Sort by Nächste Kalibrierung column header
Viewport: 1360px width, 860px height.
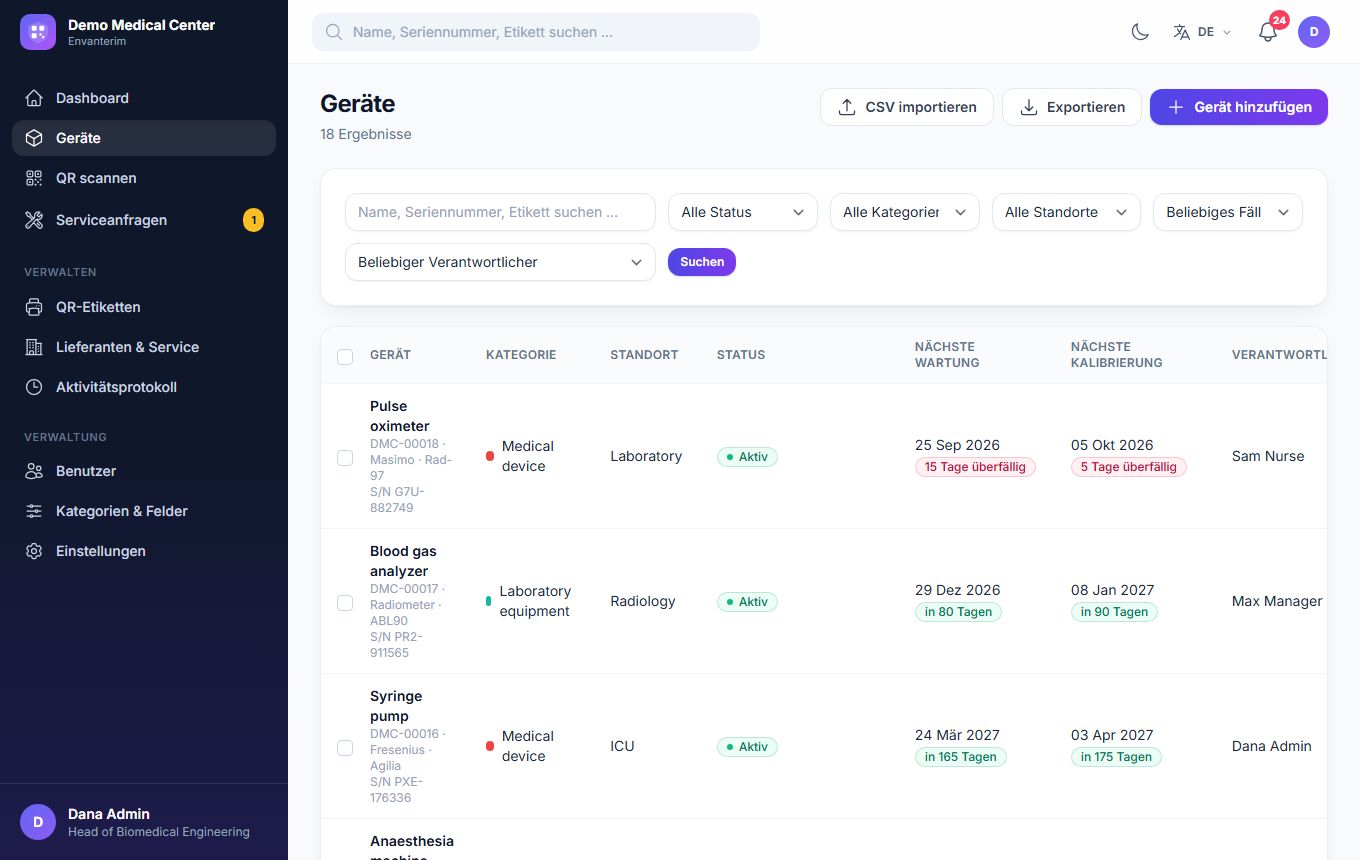coord(1116,355)
